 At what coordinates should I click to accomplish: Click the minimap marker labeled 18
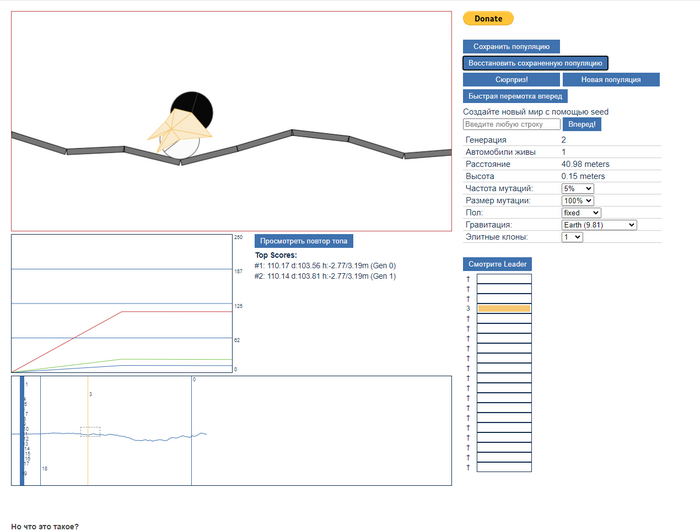pyautogui.click(x=41, y=431)
